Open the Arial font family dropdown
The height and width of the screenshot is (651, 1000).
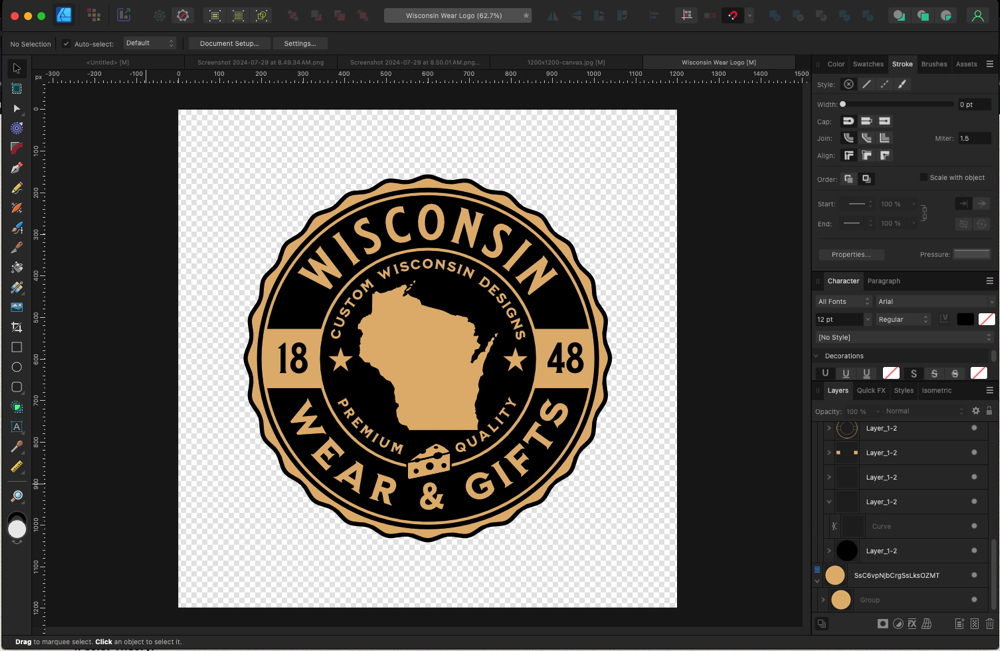coord(934,301)
